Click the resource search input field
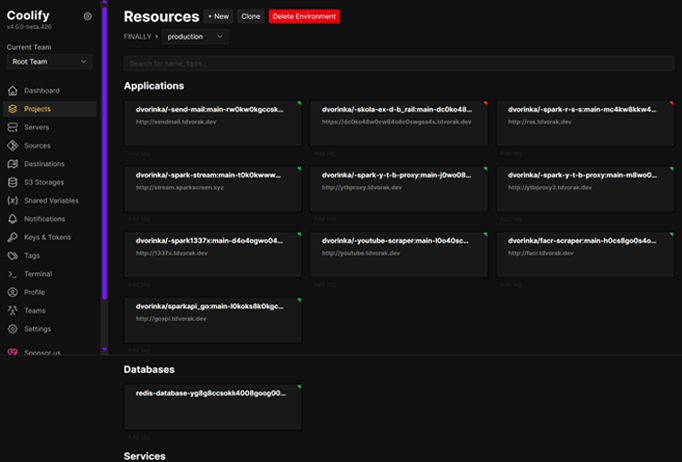 pos(399,64)
